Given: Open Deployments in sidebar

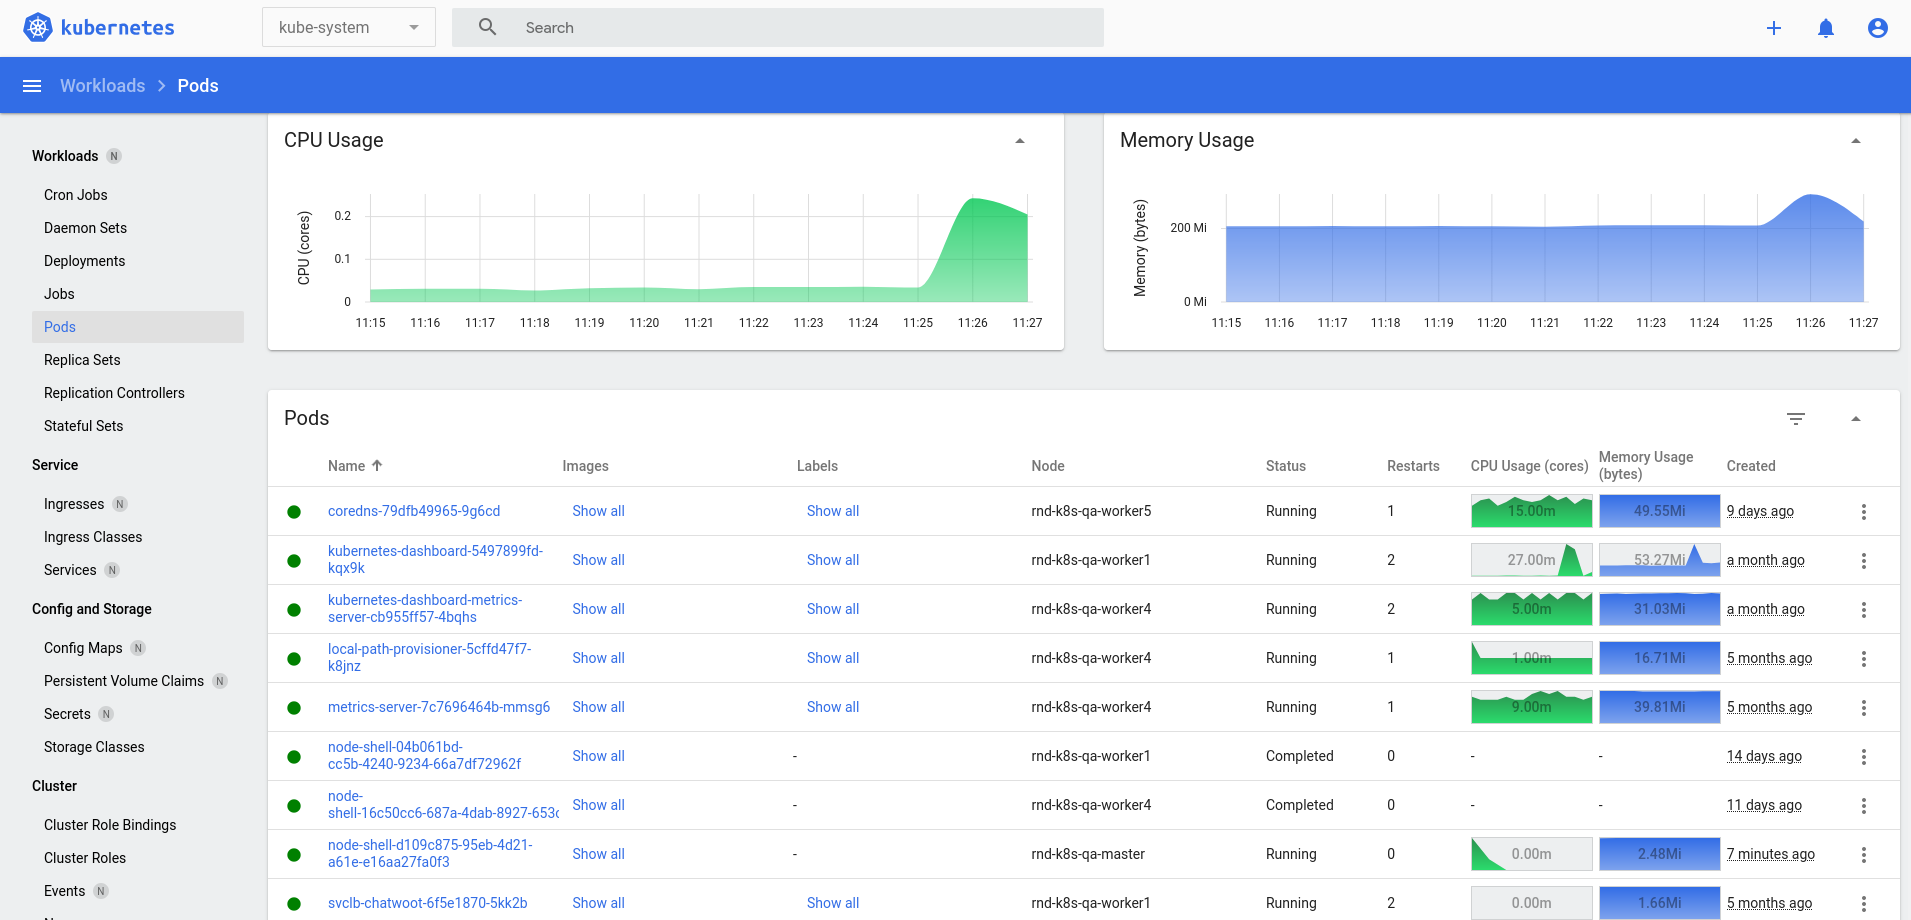Looking at the screenshot, I should point(85,261).
